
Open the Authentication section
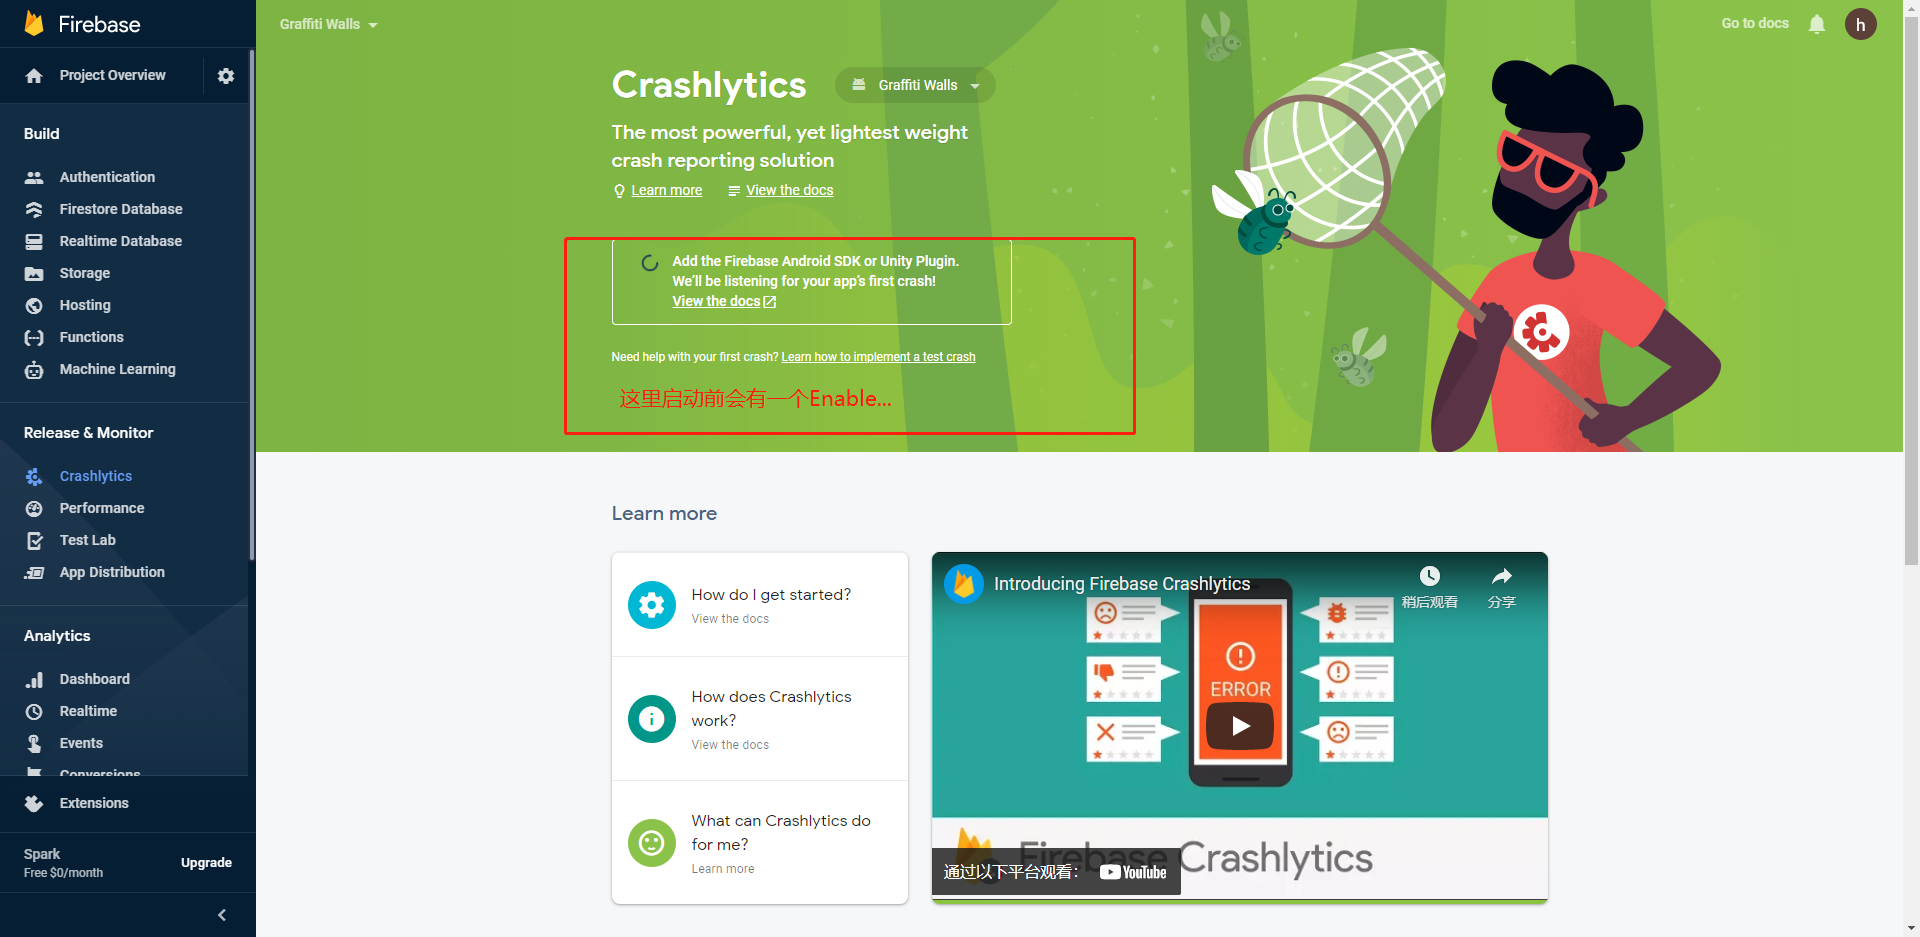[107, 177]
